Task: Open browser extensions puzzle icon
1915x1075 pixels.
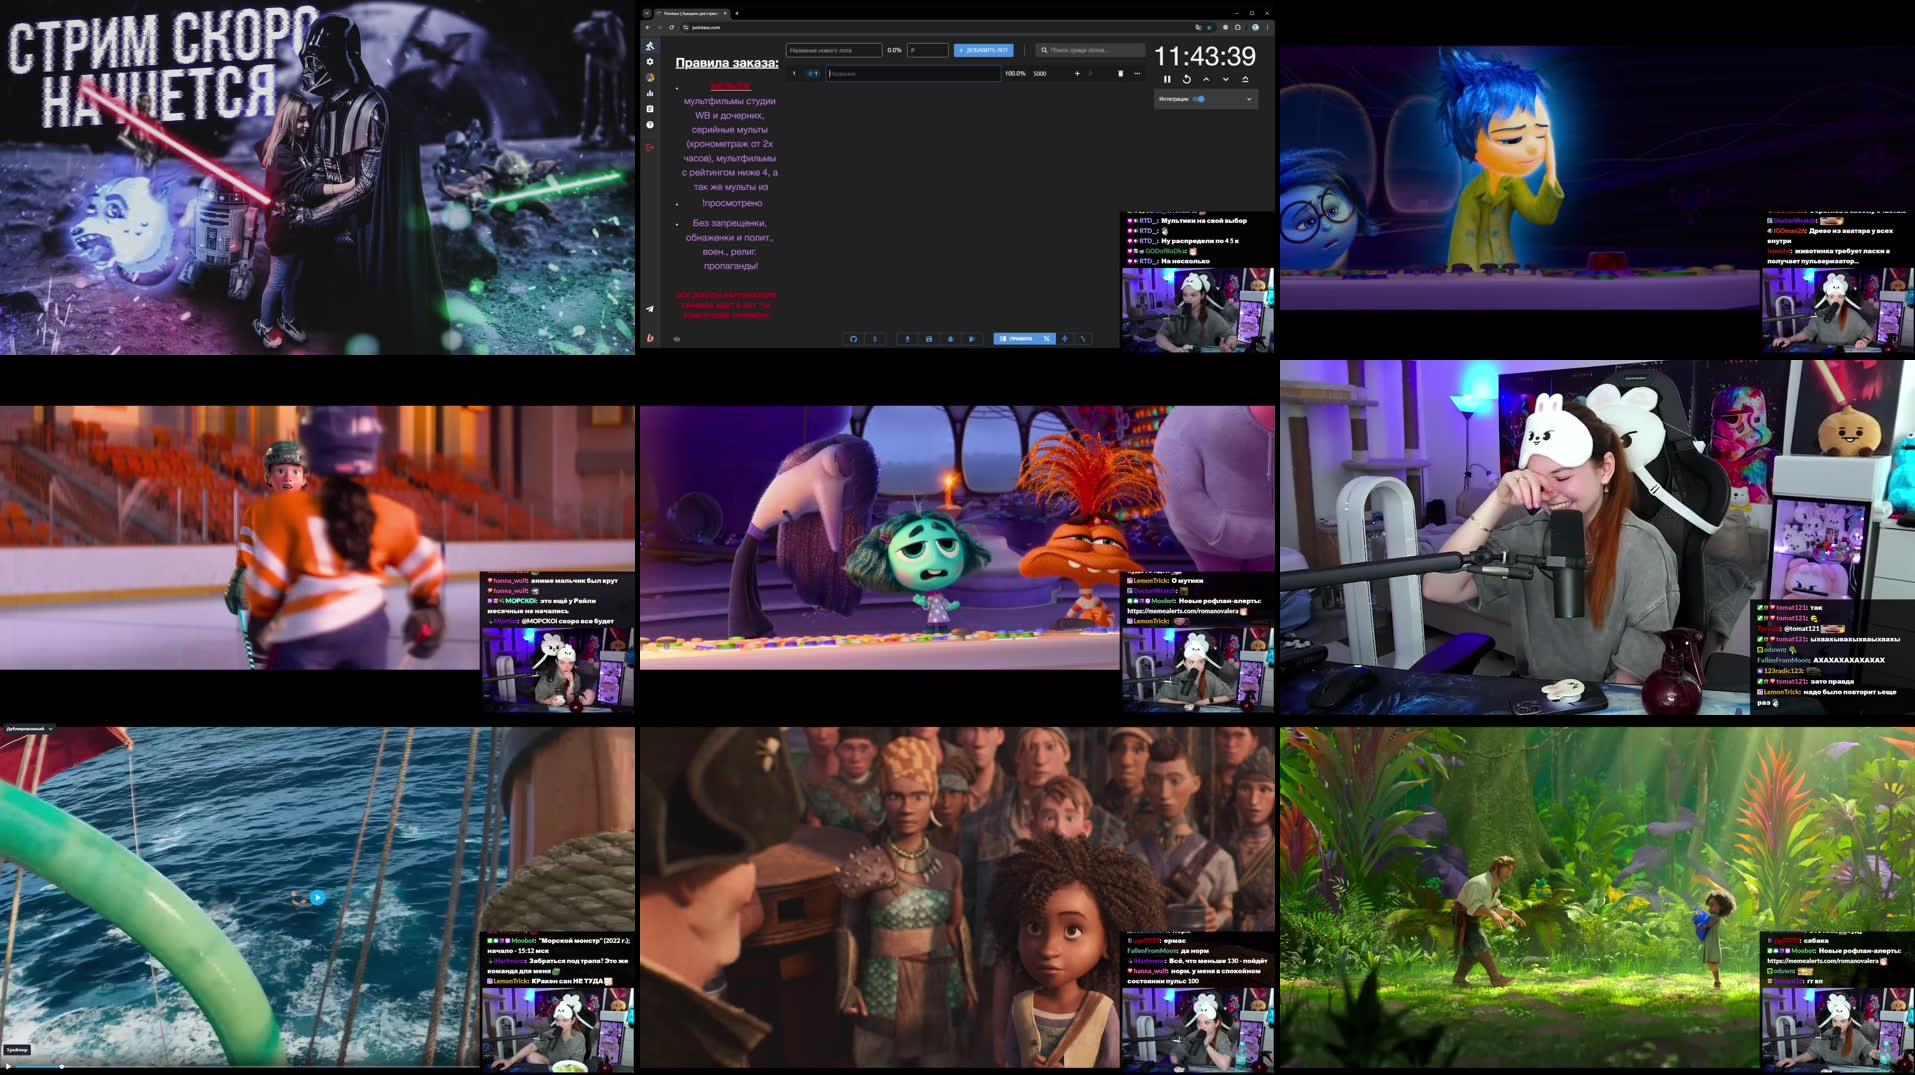Action: click(1238, 27)
